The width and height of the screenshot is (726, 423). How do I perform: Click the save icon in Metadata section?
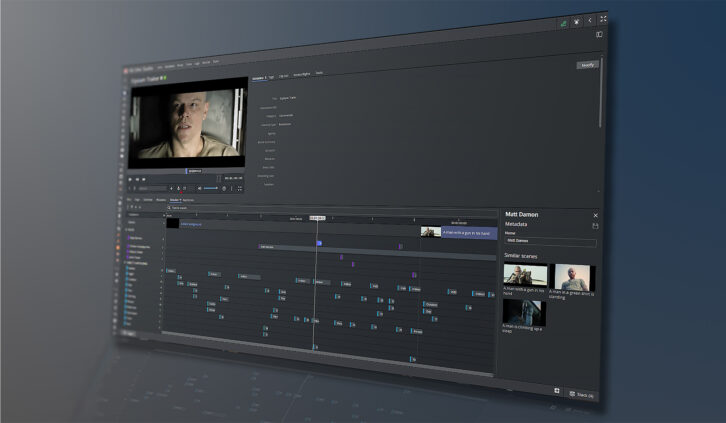point(595,226)
